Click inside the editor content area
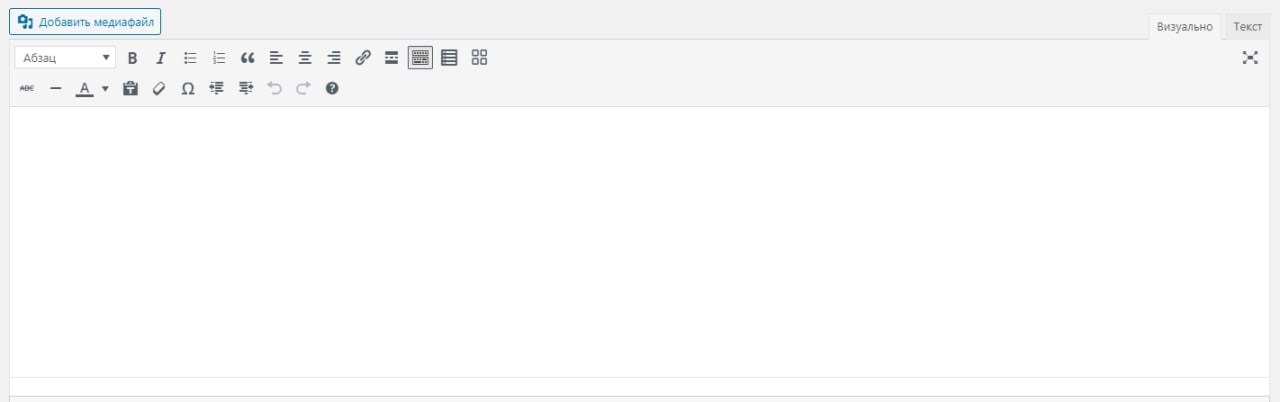Viewport: 1280px width, 402px height. click(x=639, y=241)
